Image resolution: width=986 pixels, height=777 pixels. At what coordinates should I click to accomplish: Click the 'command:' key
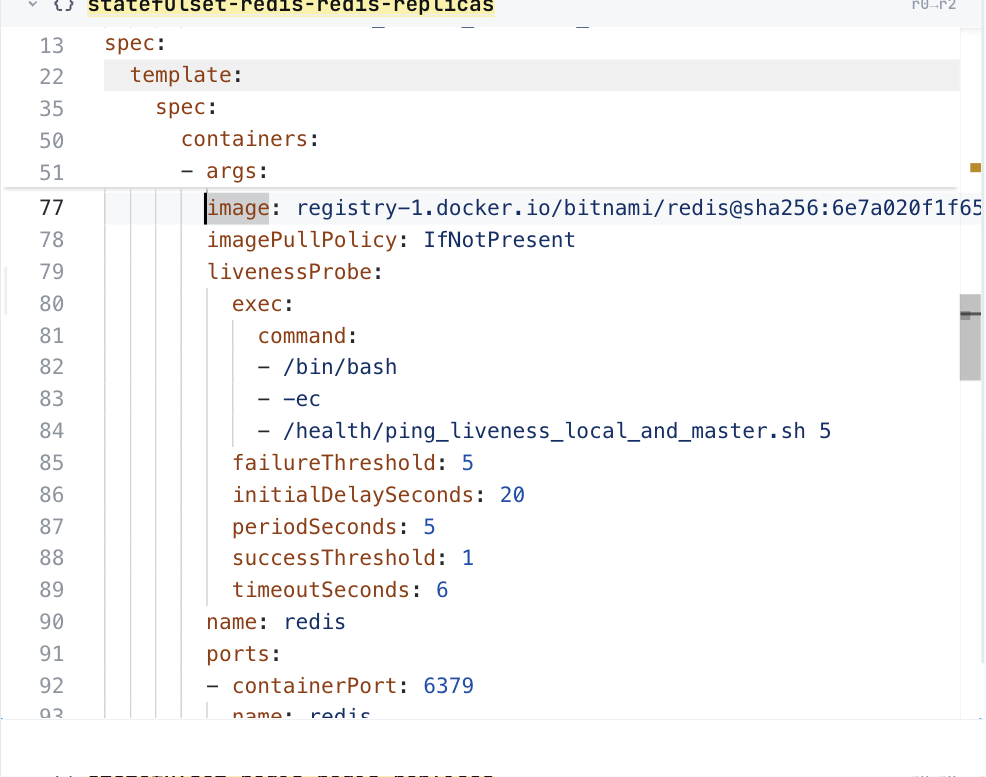coord(307,336)
